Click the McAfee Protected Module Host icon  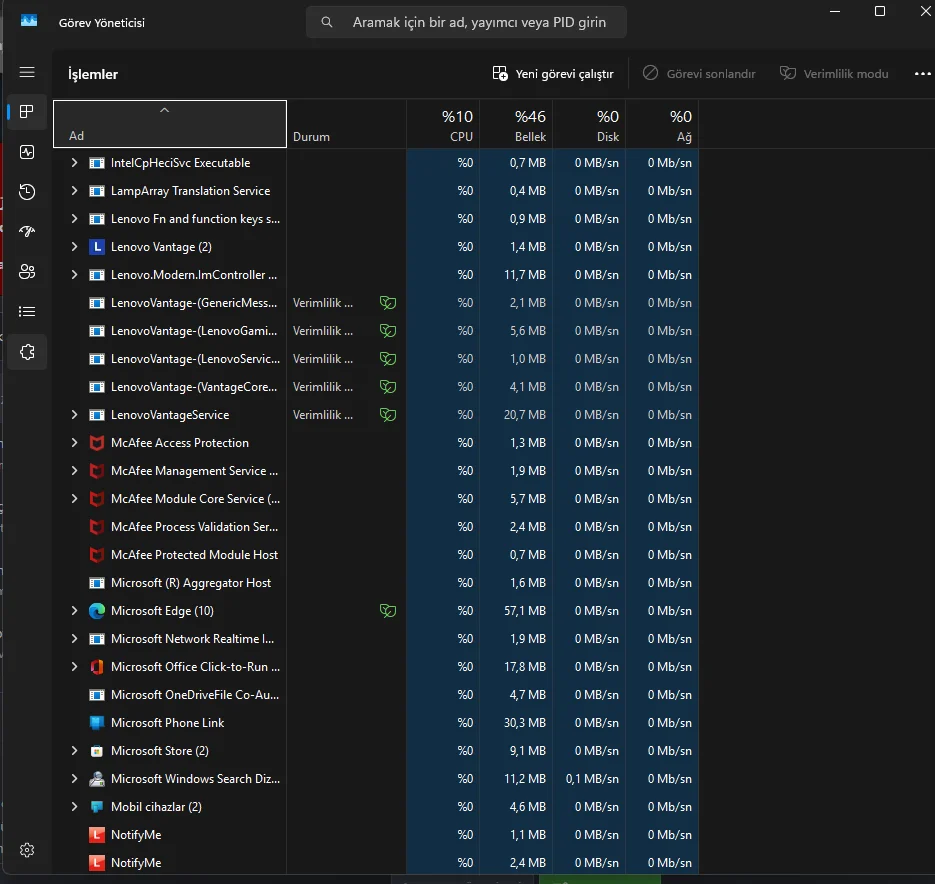pos(97,555)
